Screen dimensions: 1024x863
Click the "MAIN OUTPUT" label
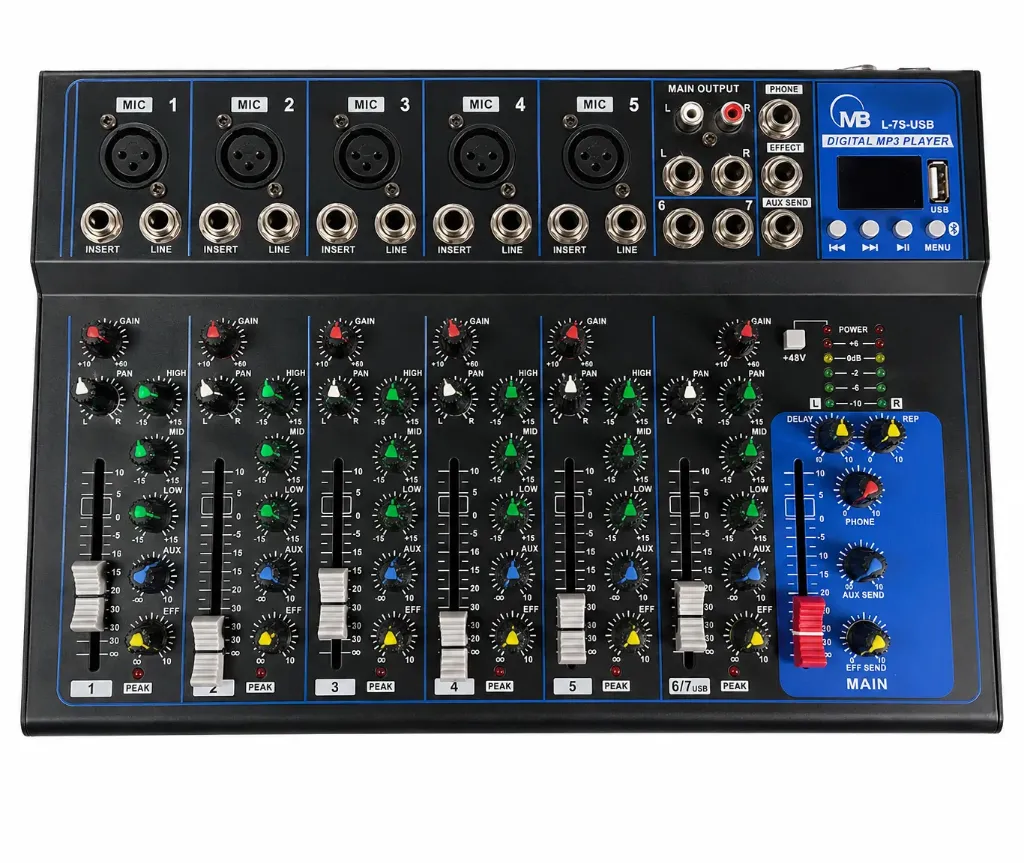[703, 89]
